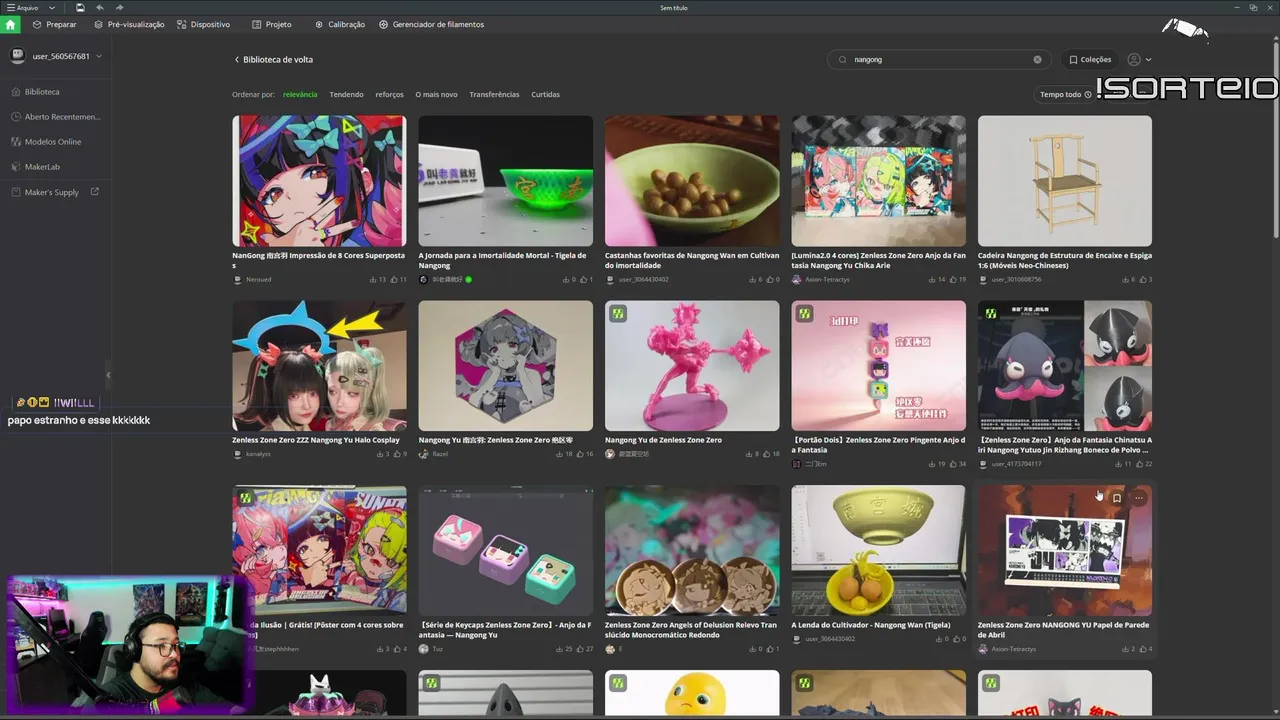Screen dimensions: 1280x720
Task: Open NanGong 8 Cores Superposta model thumbnail
Action: 319,181
